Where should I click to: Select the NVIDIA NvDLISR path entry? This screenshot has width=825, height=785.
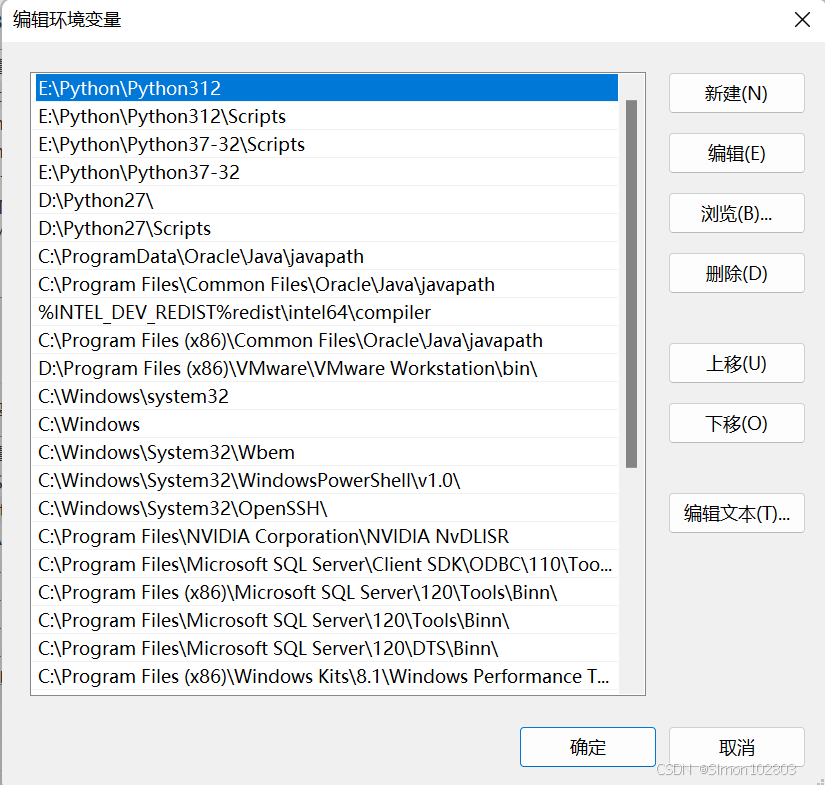tap(327, 536)
